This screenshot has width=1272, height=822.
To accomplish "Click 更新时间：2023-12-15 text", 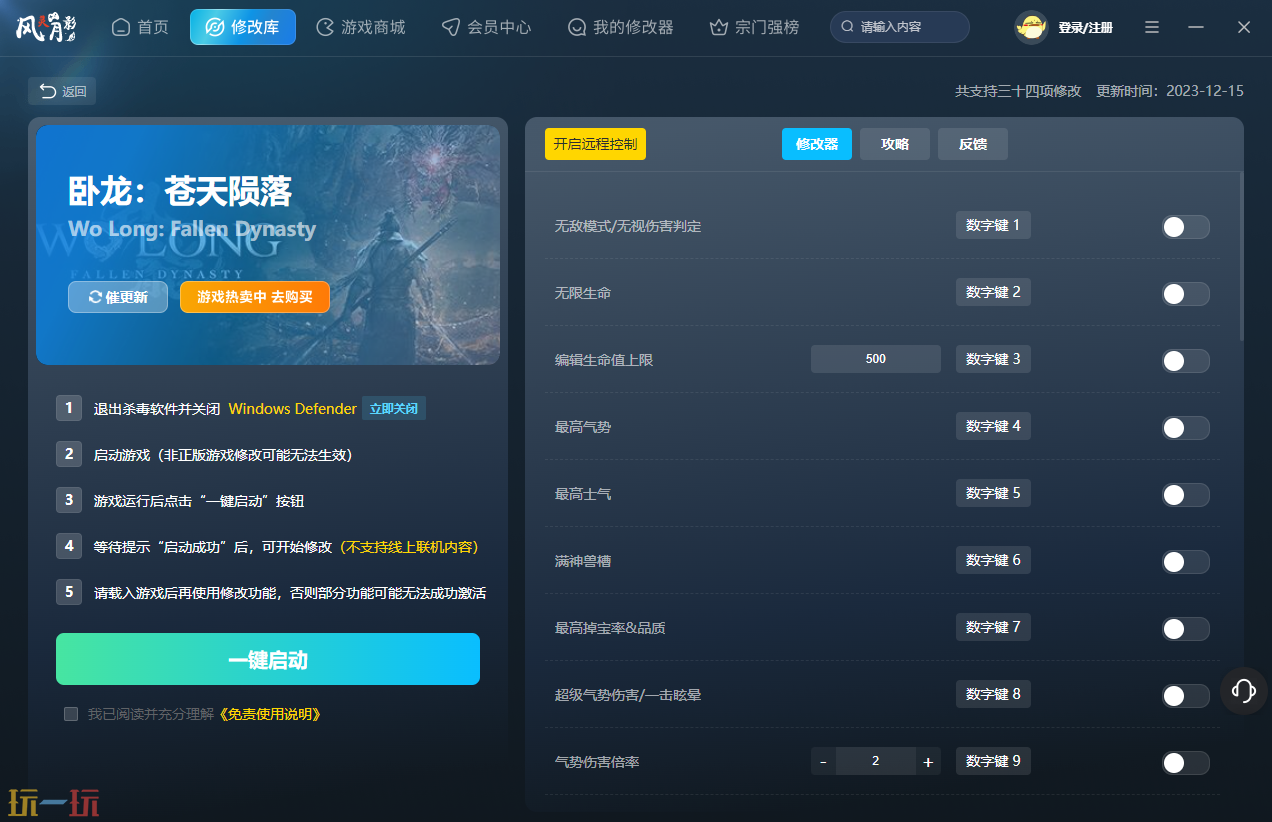I will point(1170,91).
